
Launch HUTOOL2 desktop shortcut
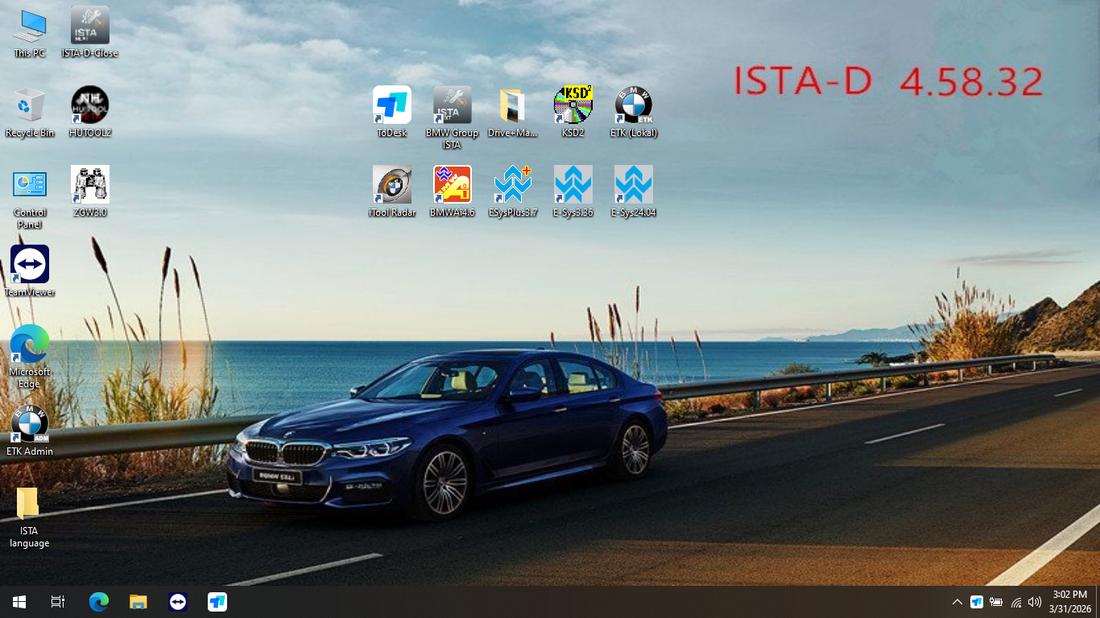point(90,113)
